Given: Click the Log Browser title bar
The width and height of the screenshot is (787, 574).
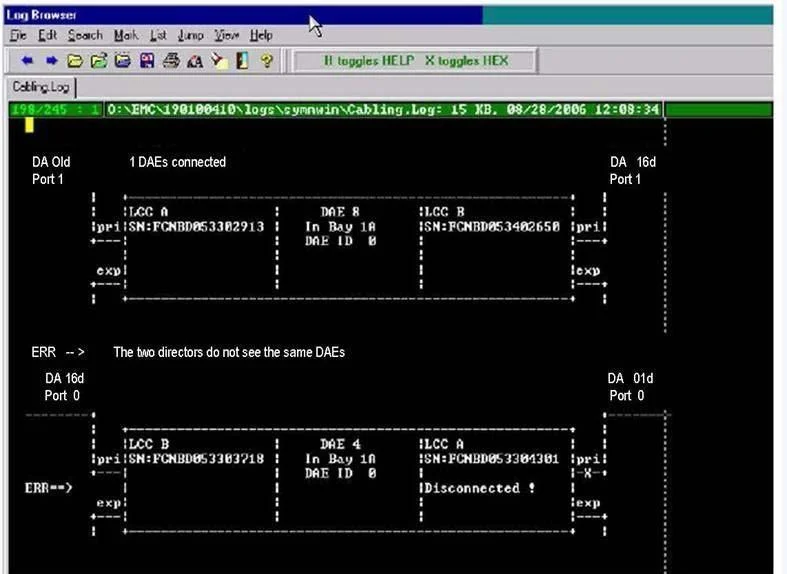Looking at the screenshot, I should click(388, 15).
